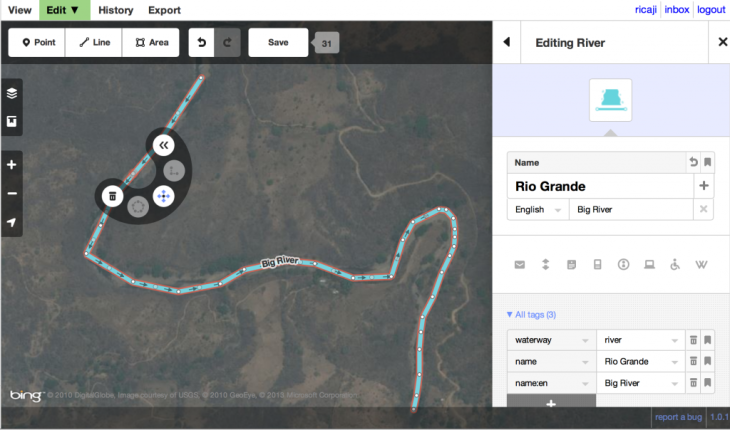This screenshot has width=730, height=430.
Task: Go back using sidebar left arrow
Action: pos(507,42)
